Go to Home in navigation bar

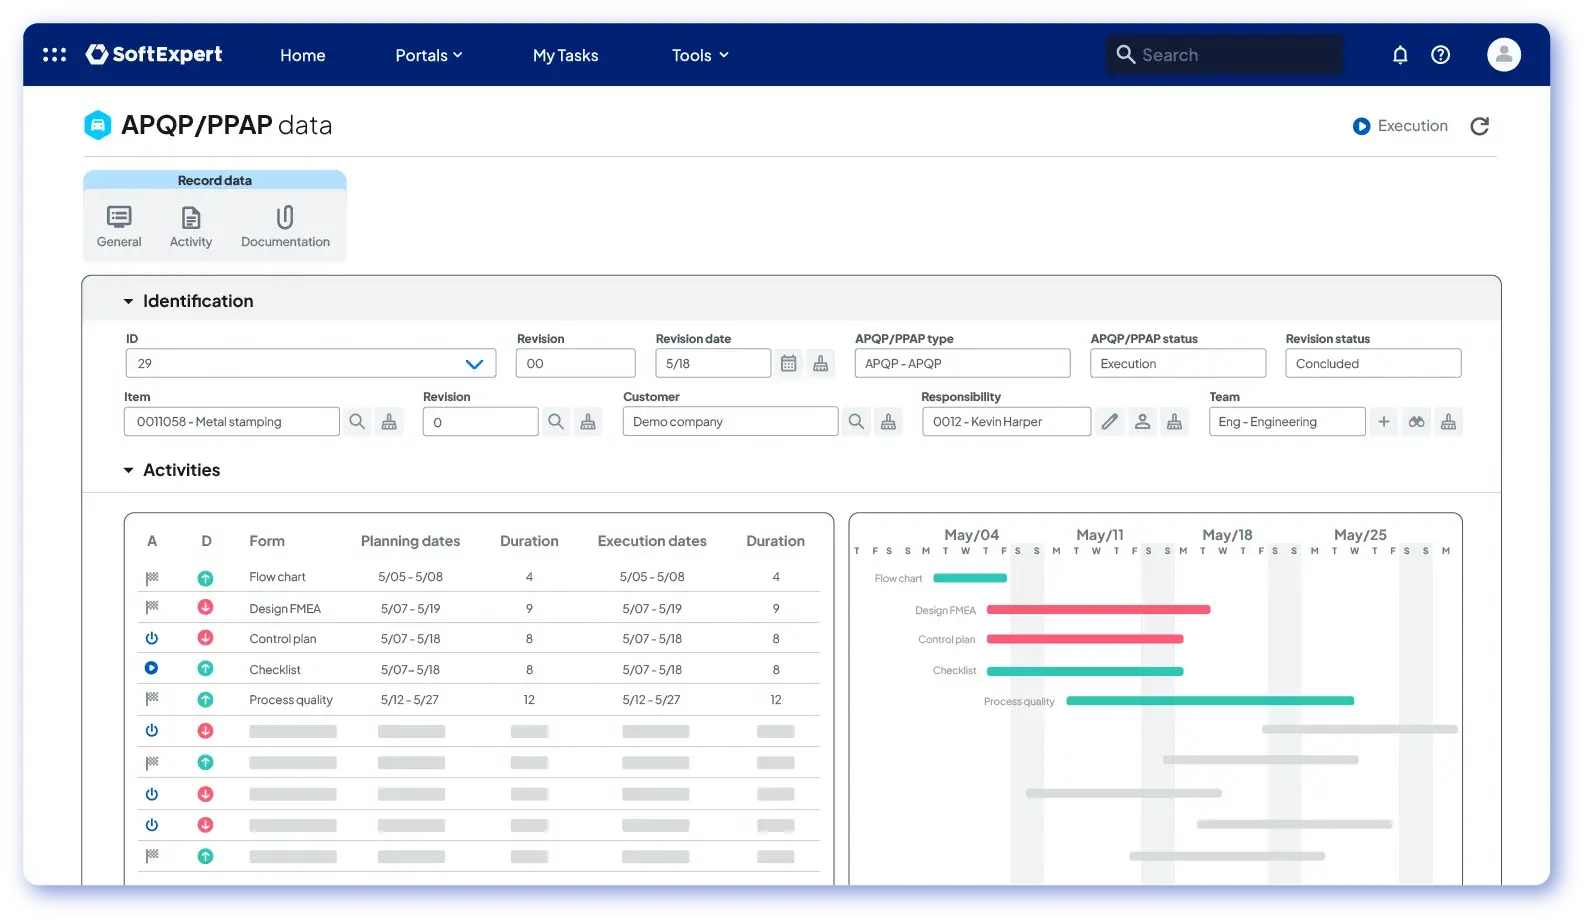pyautogui.click(x=302, y=55)
